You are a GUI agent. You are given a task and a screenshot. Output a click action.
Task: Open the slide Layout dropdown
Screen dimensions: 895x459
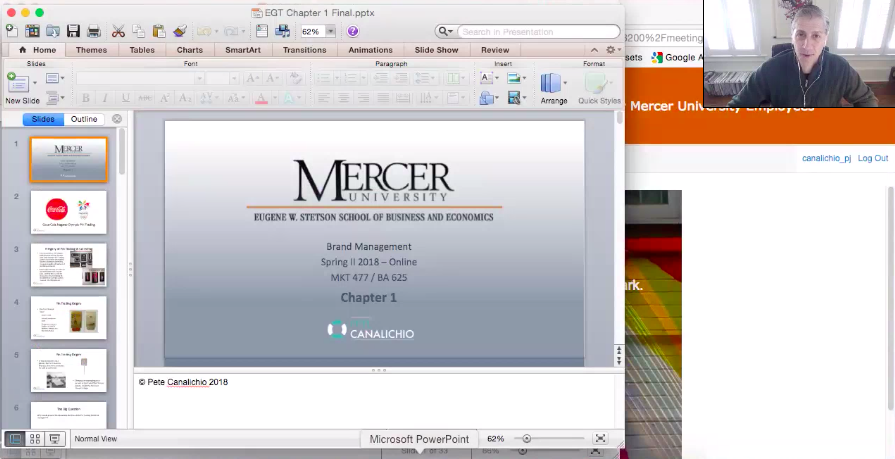[55, 78]
